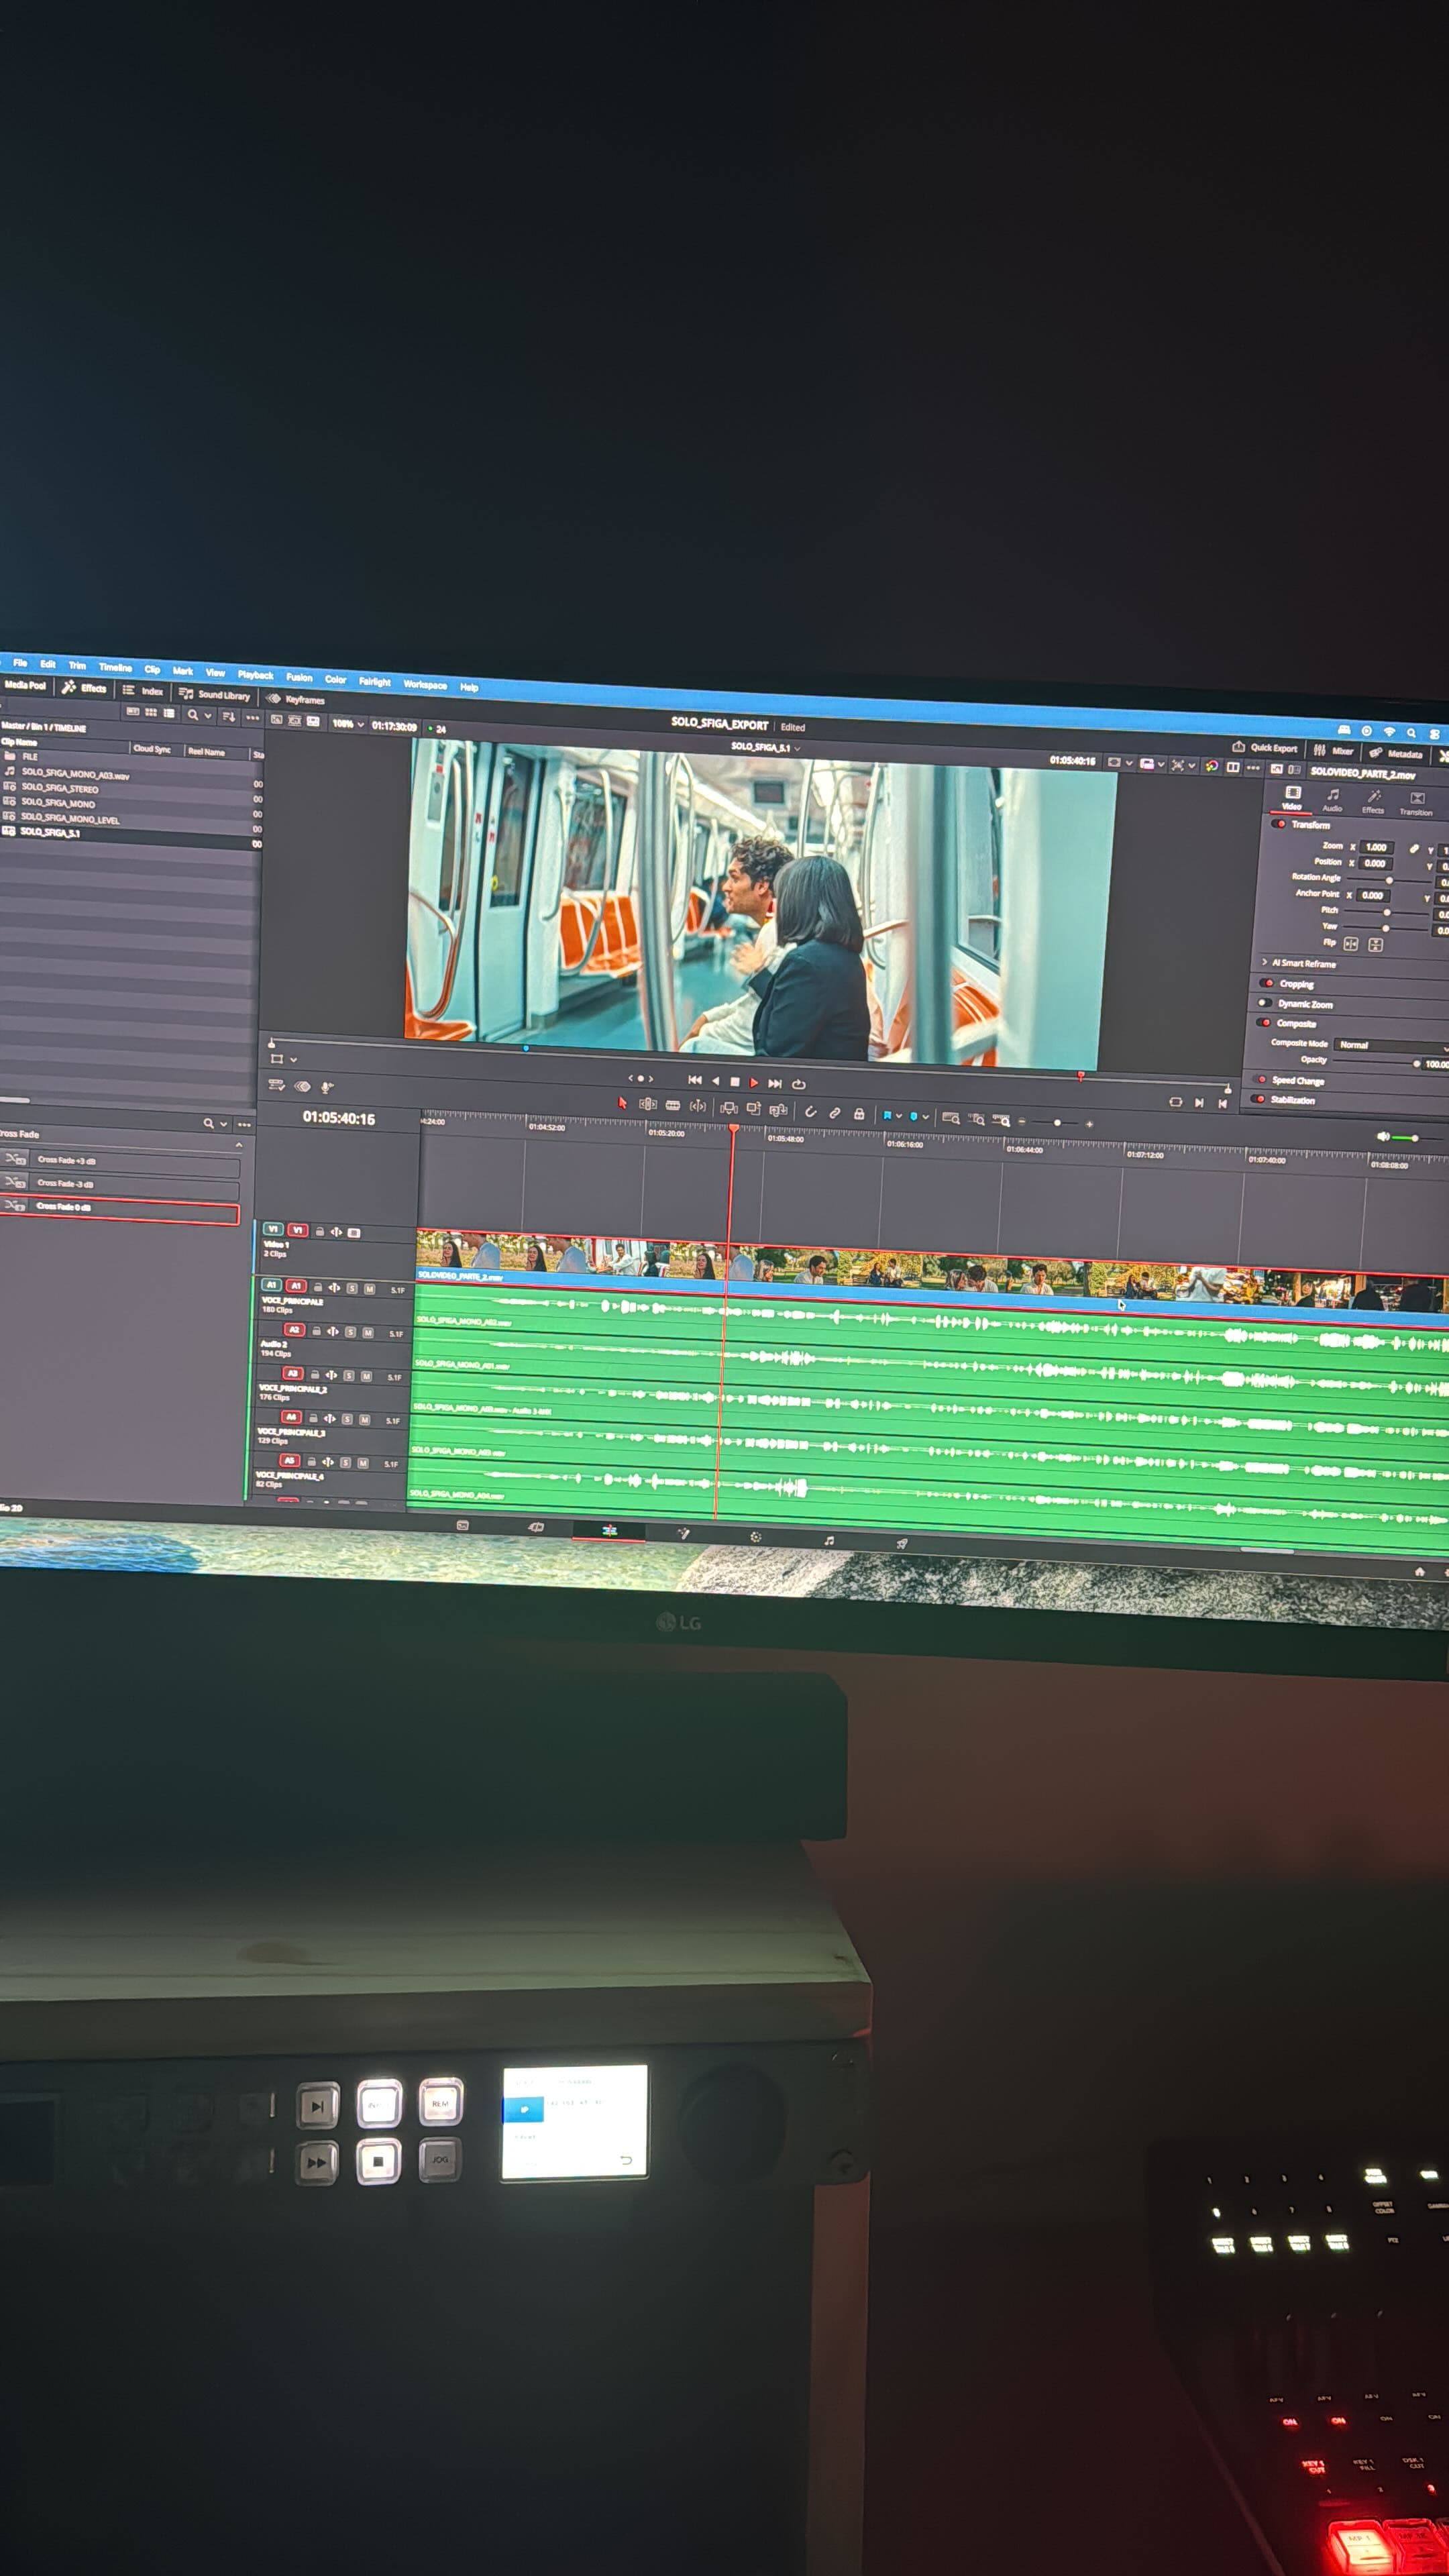Select the arrow Selection Mode tool
Image resolution: width=1449 pixels, height=2576 pixels.
(622, 1103)
